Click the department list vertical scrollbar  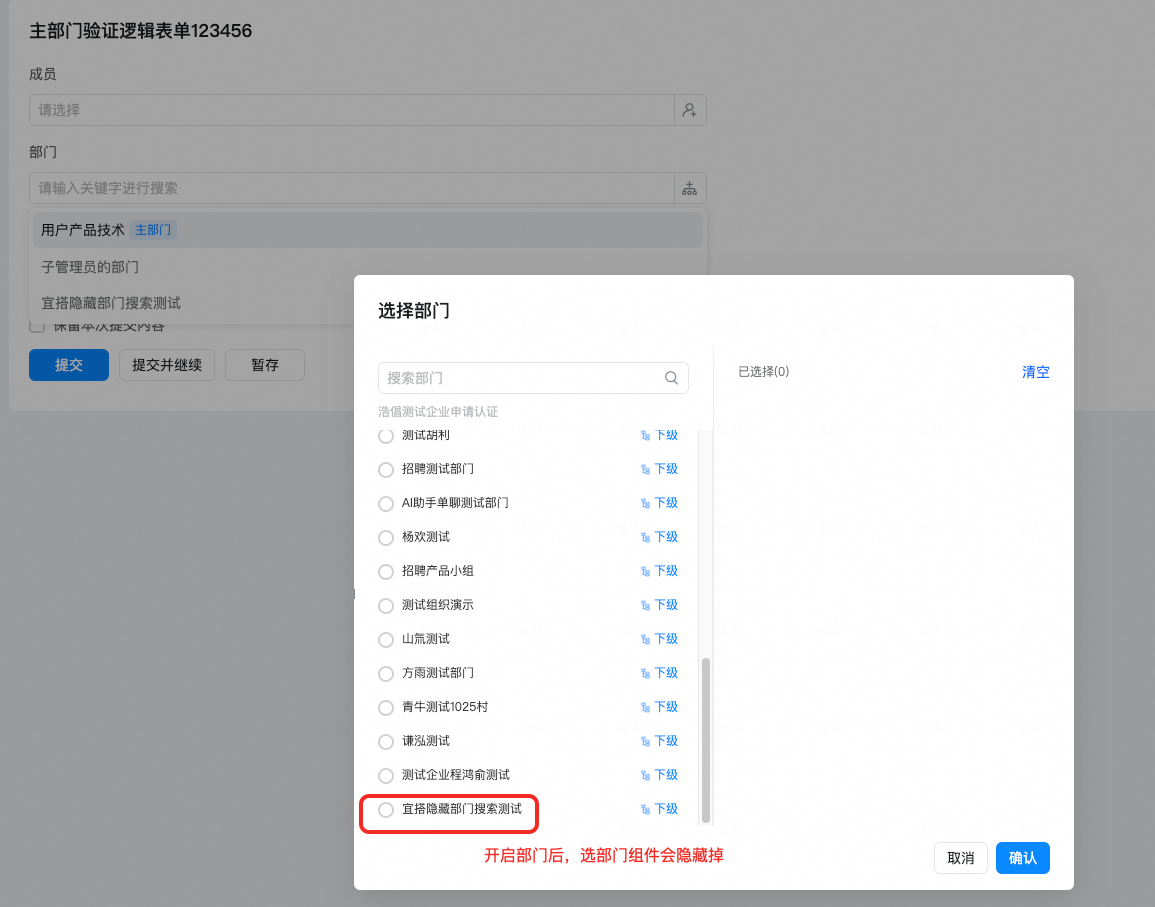pyautogui.click(x=706, y=740)
